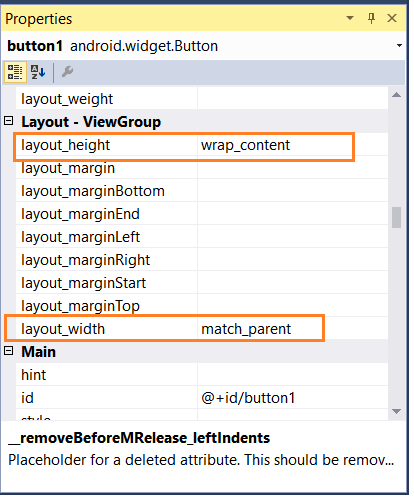This screenshot has width=414, height=498.
Task: Select the layout_height wrap_content value field
Action: coord(293,145)
